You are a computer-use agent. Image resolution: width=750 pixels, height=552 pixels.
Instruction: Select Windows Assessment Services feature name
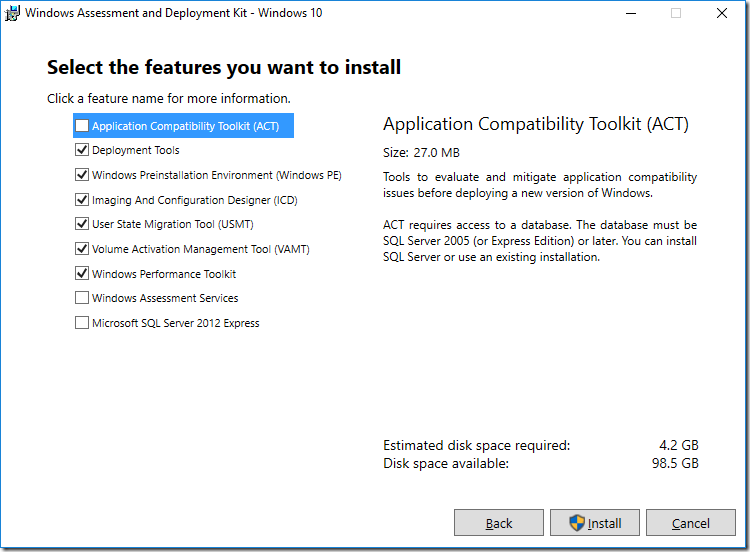165,298
